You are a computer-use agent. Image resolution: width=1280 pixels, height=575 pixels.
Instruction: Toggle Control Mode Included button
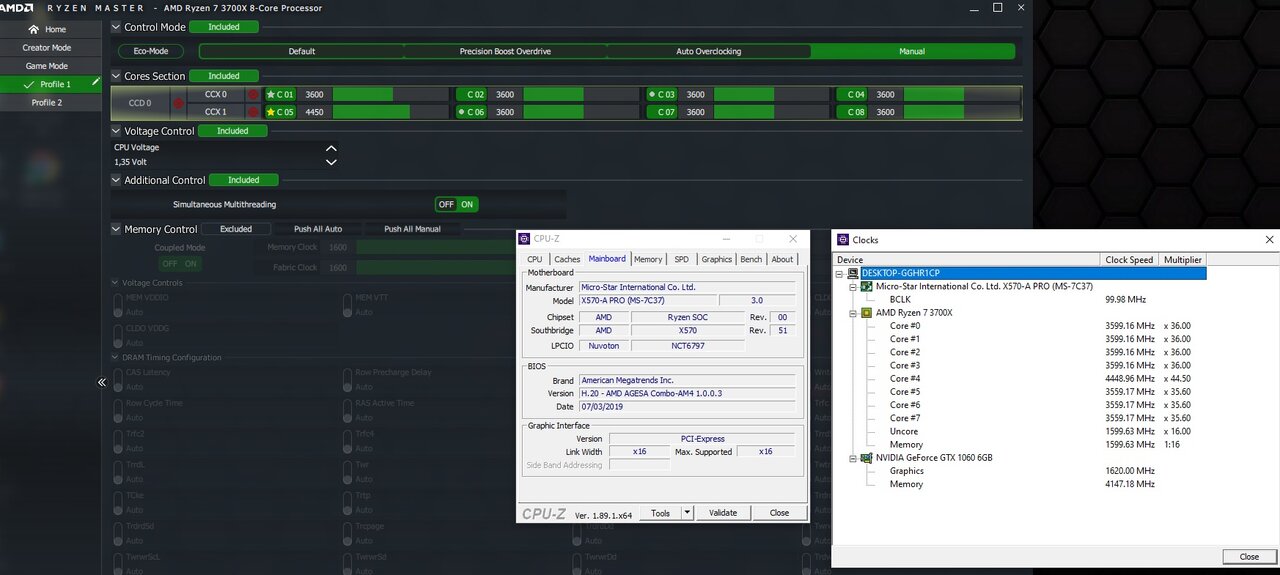coord(224,27)
